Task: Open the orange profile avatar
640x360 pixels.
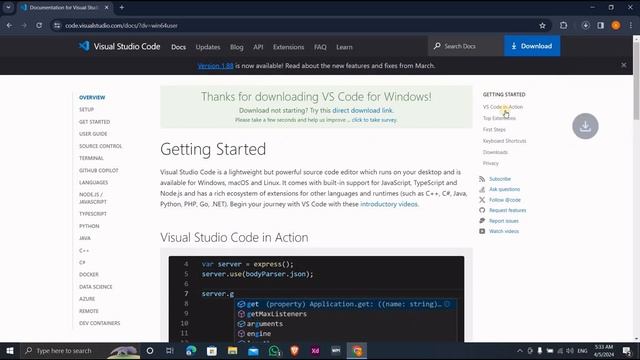Action: [616, 25]
